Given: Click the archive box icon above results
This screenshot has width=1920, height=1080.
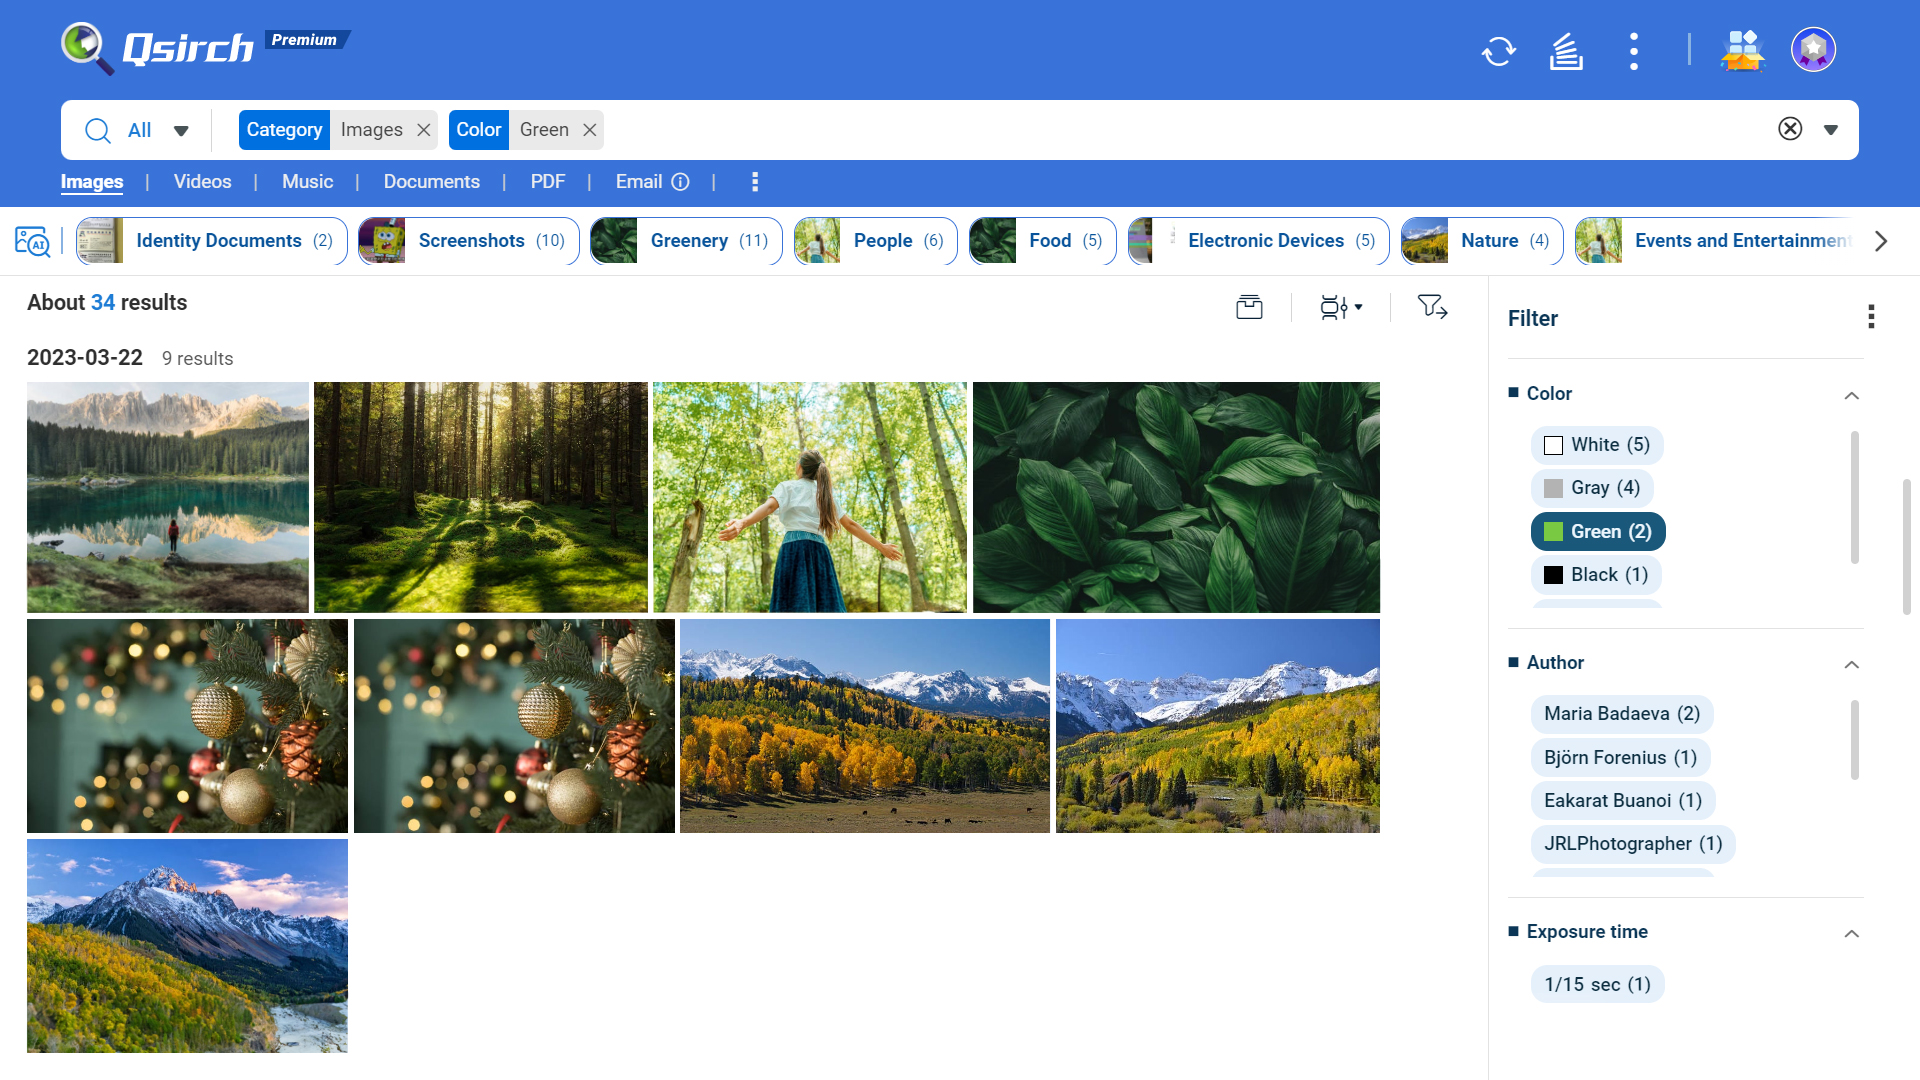Looking at the screenshot, I should pyautogui.click(x=1249, y=307).
